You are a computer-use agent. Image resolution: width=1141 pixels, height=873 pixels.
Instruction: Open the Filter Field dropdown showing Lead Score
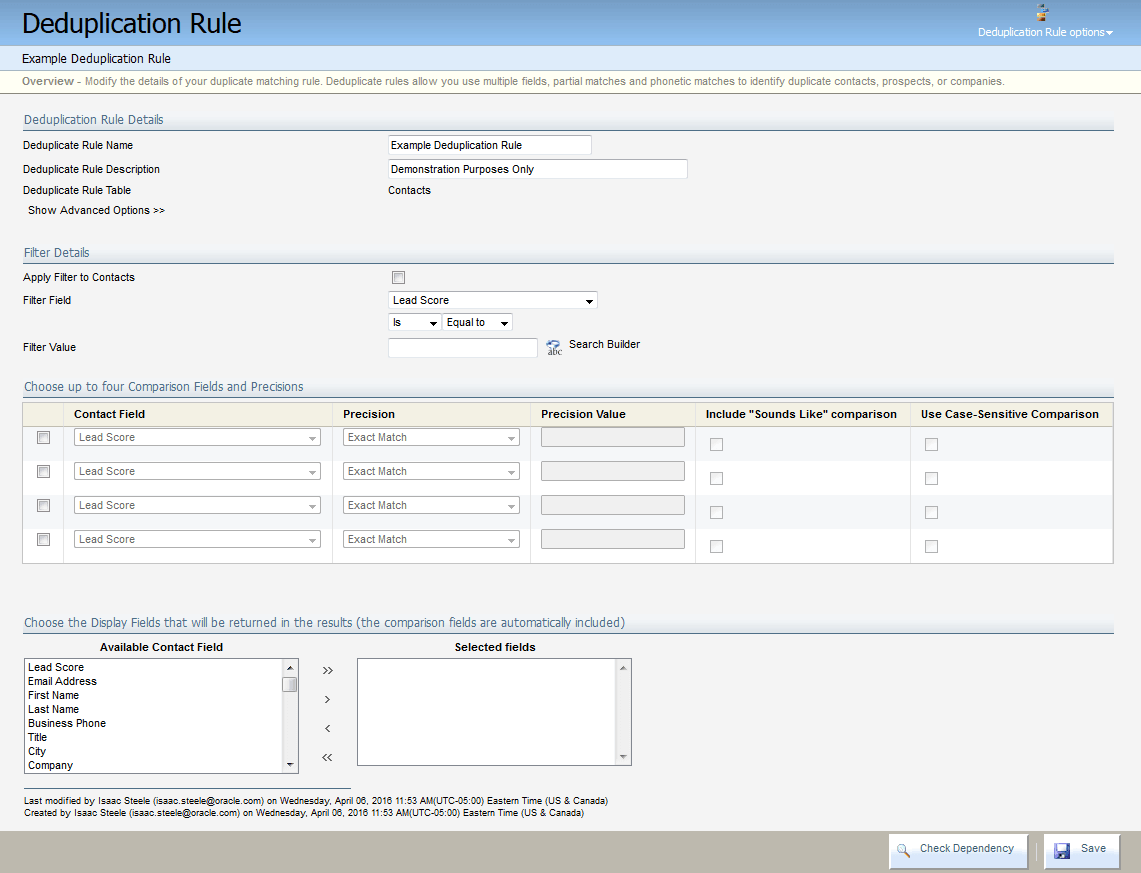(x=492, y=299)
